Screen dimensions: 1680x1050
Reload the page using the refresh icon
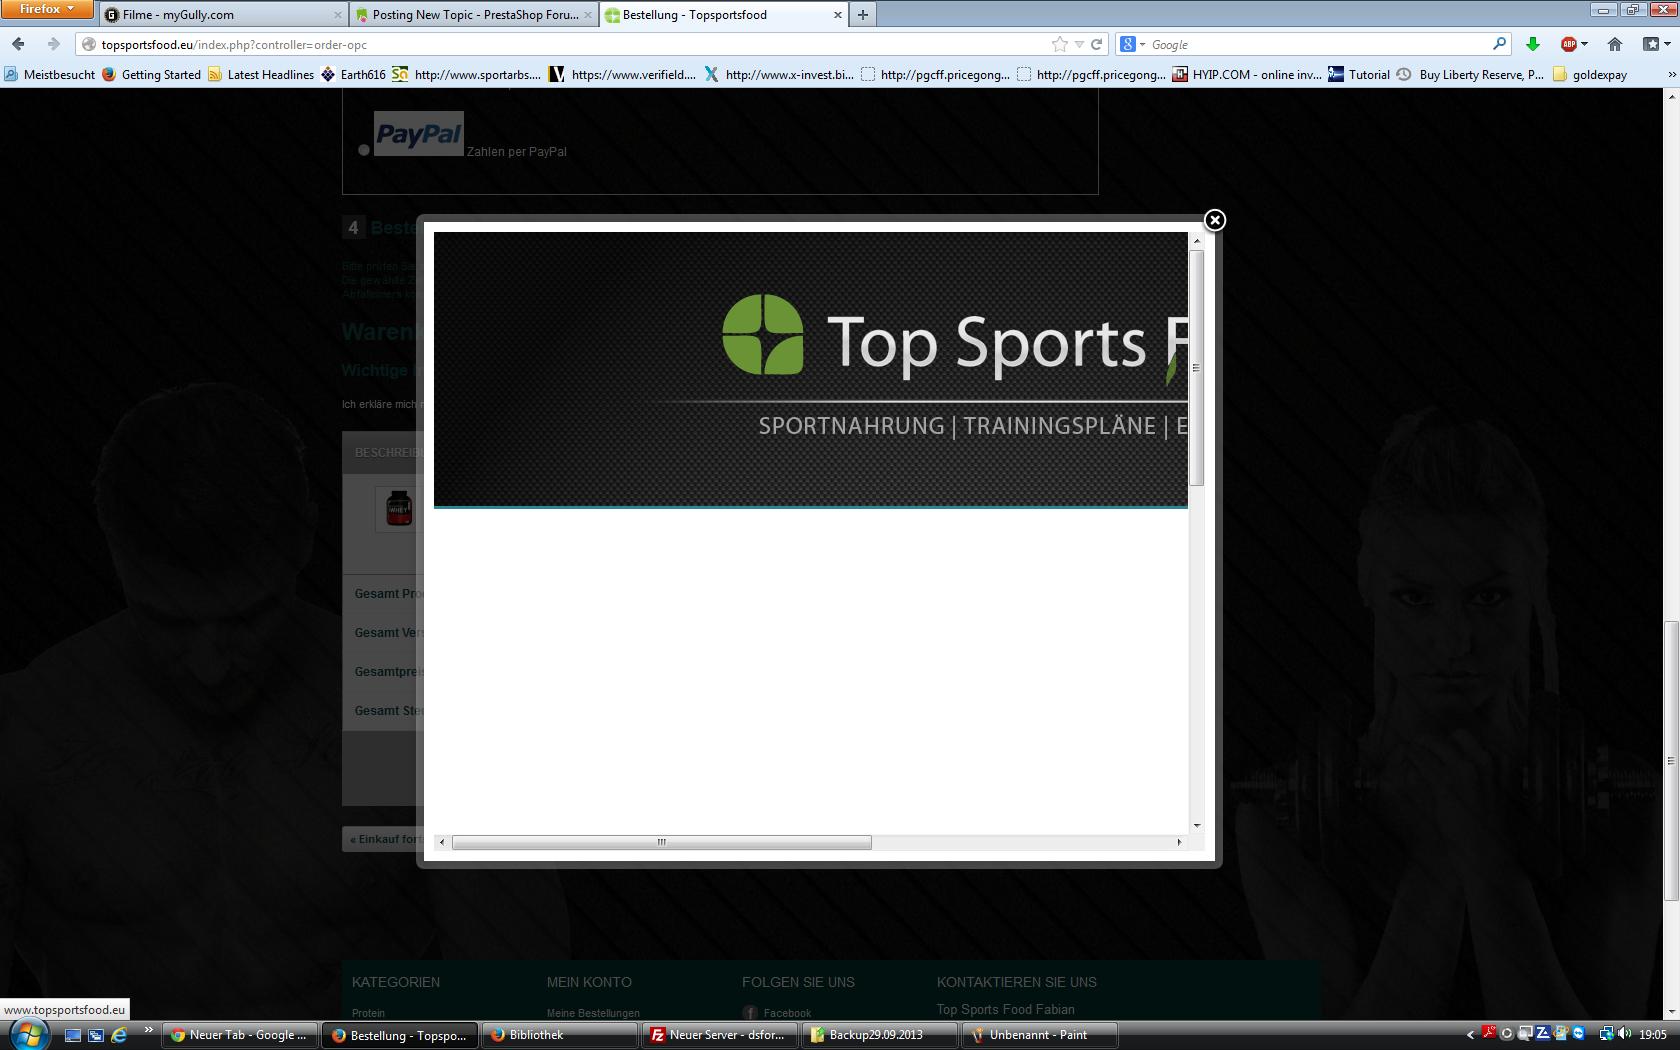[x=1096, y=44]
